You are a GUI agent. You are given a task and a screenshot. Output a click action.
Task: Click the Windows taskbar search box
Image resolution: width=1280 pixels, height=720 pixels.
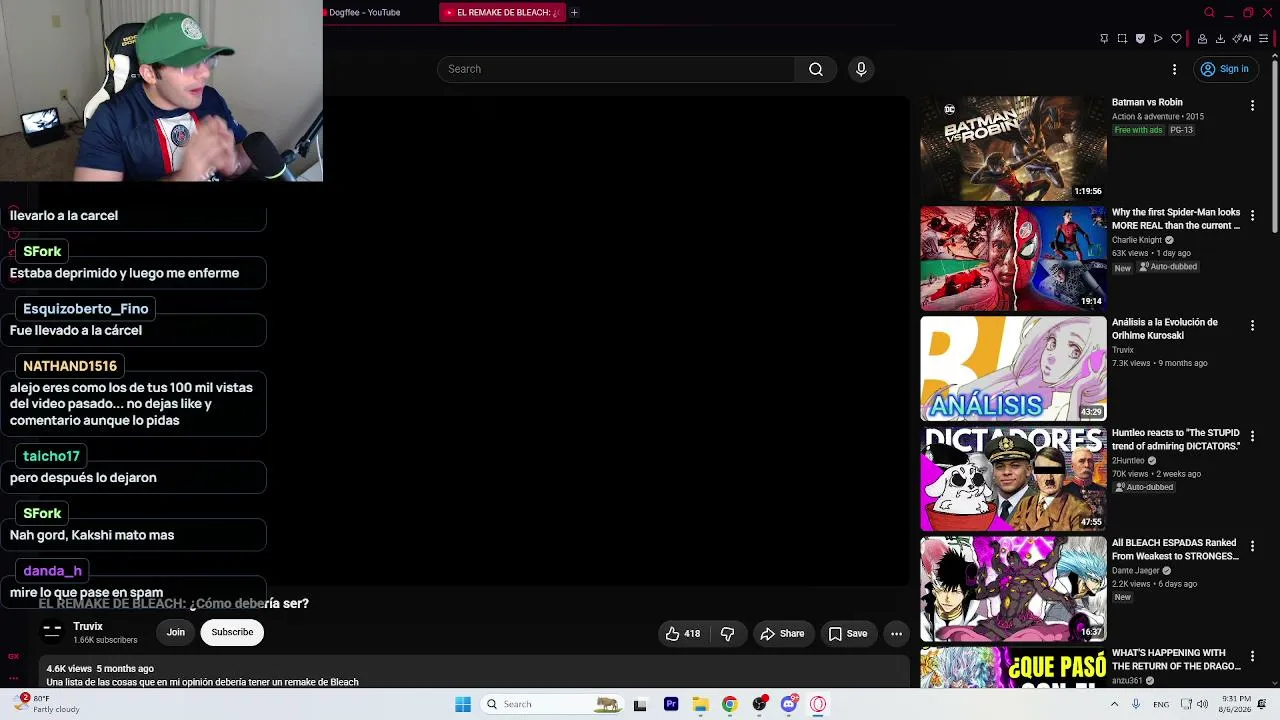pos(552,704)
